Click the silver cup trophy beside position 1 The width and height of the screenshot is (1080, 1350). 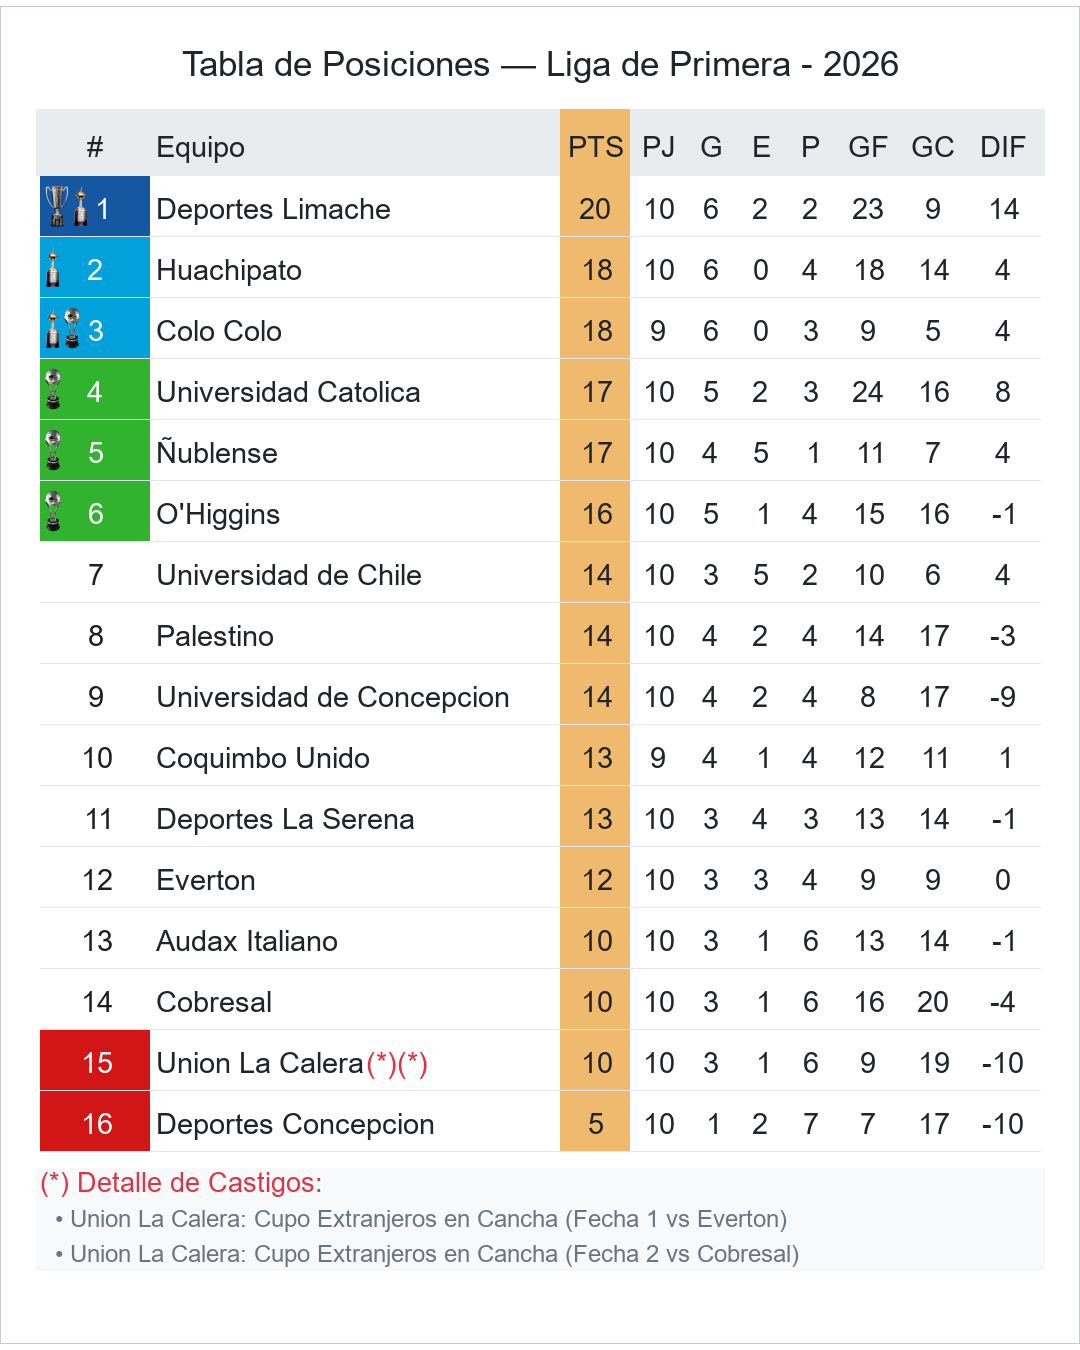click(57, 205)
